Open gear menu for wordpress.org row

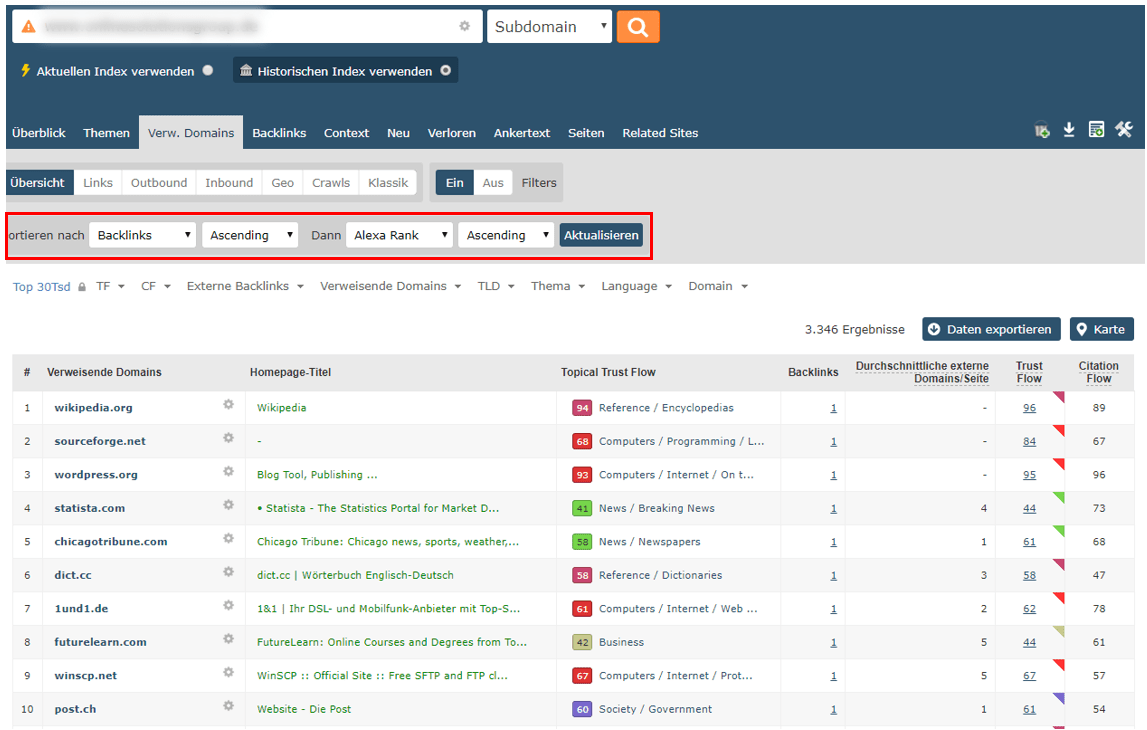(x=228, y=472)
